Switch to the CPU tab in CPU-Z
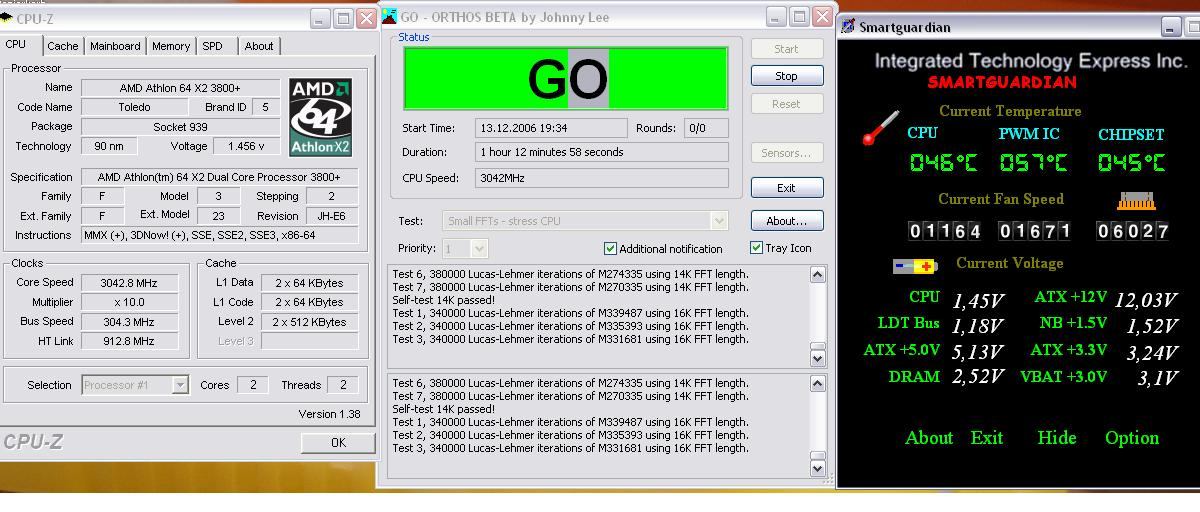The height and width of the screenshot is (512, 1200). pos(16,45)
